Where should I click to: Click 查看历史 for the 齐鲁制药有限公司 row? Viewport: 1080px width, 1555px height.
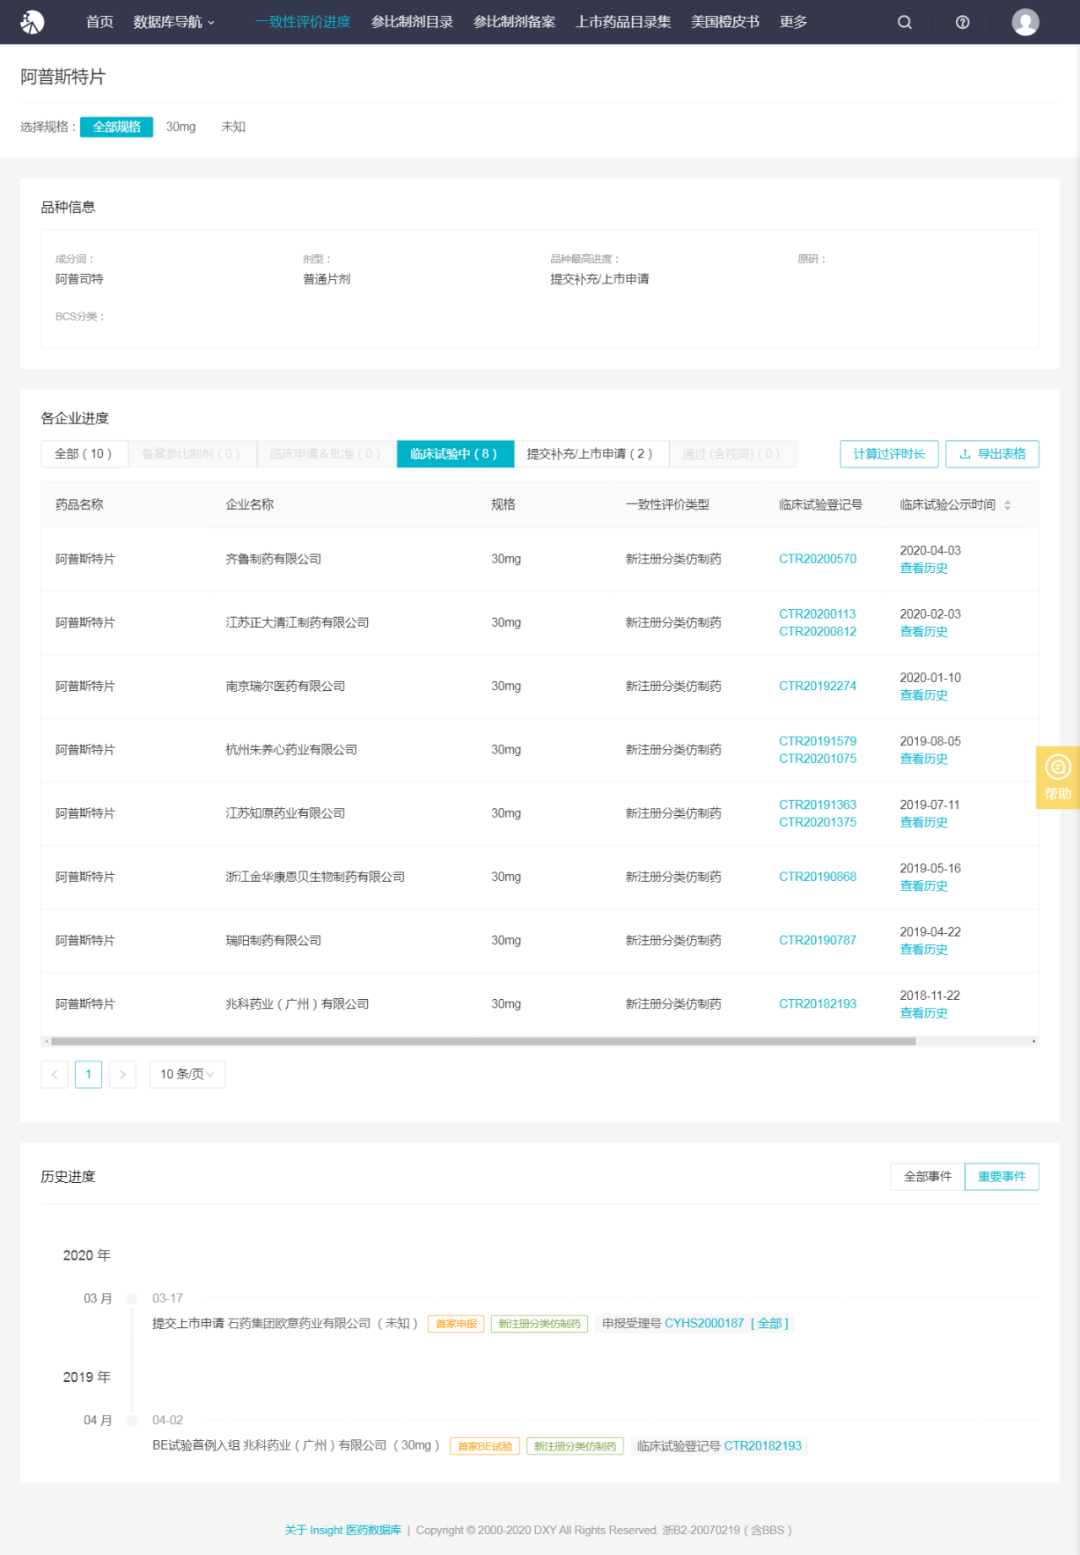[924, 568]
